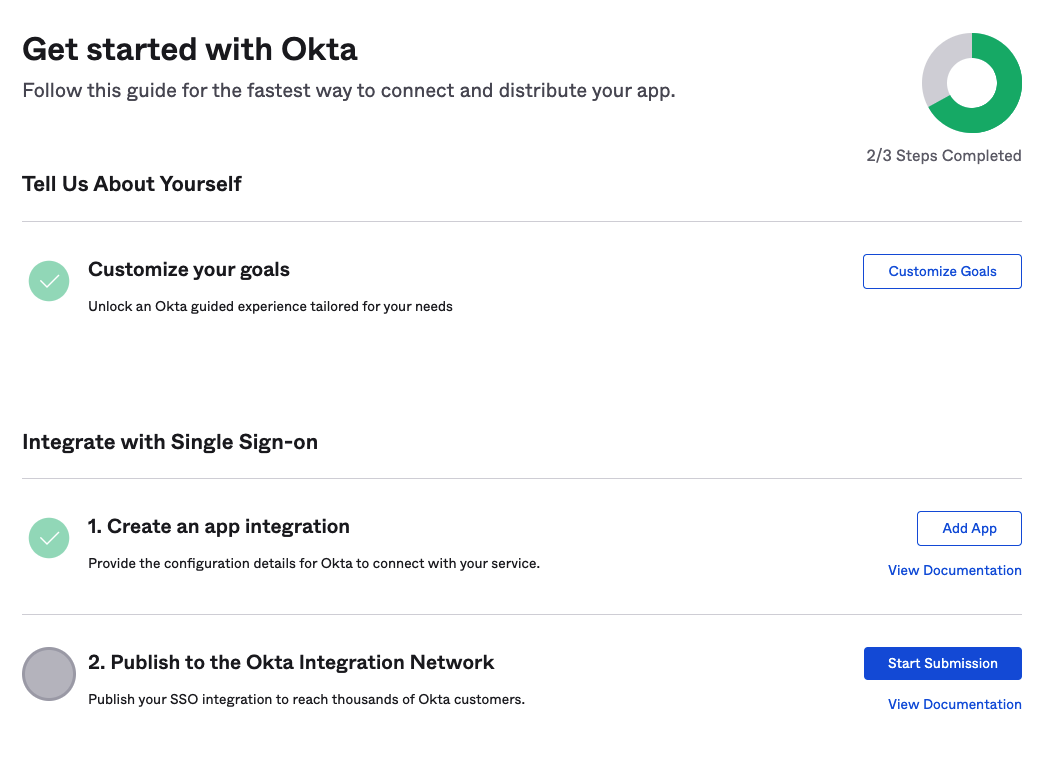Click the "Unlock an Okta guided experience" description

click(x=270, y=306)
